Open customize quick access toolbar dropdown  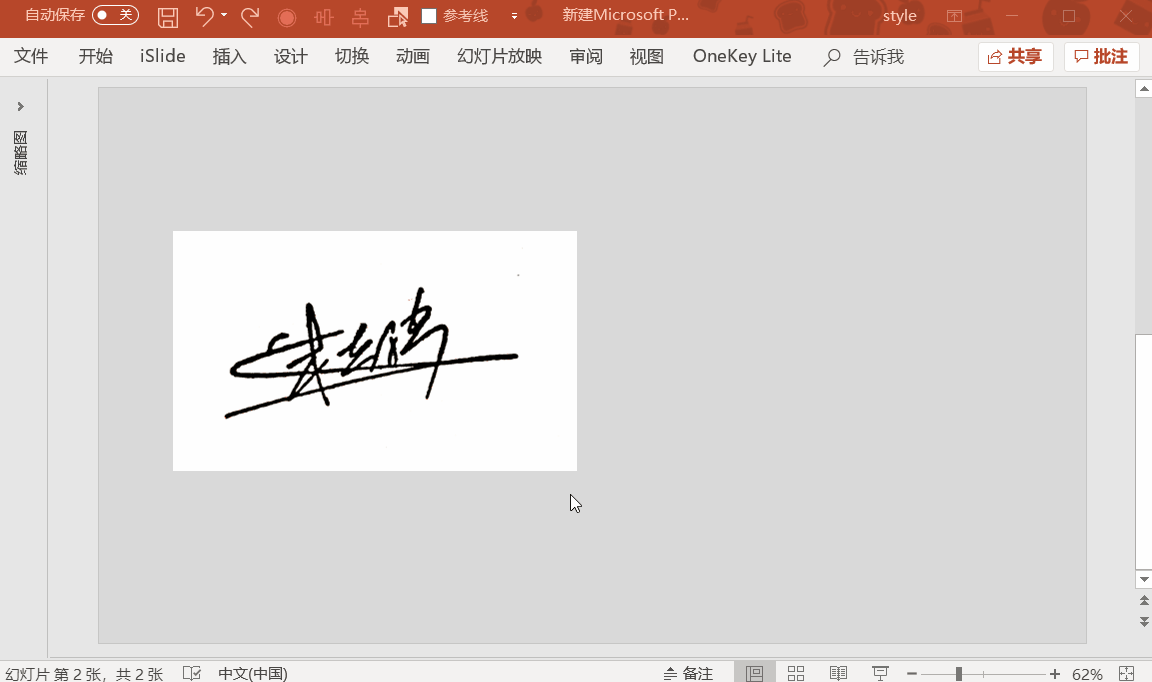click(x=514, y=16)
